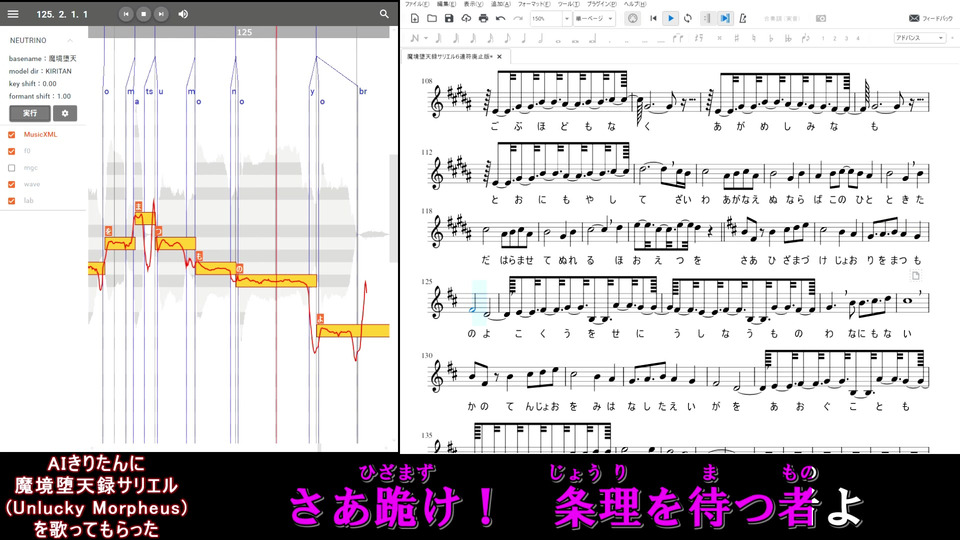Open the 編集 menu in MuseScore
This screenshot has width=960, height=540.
446,4
